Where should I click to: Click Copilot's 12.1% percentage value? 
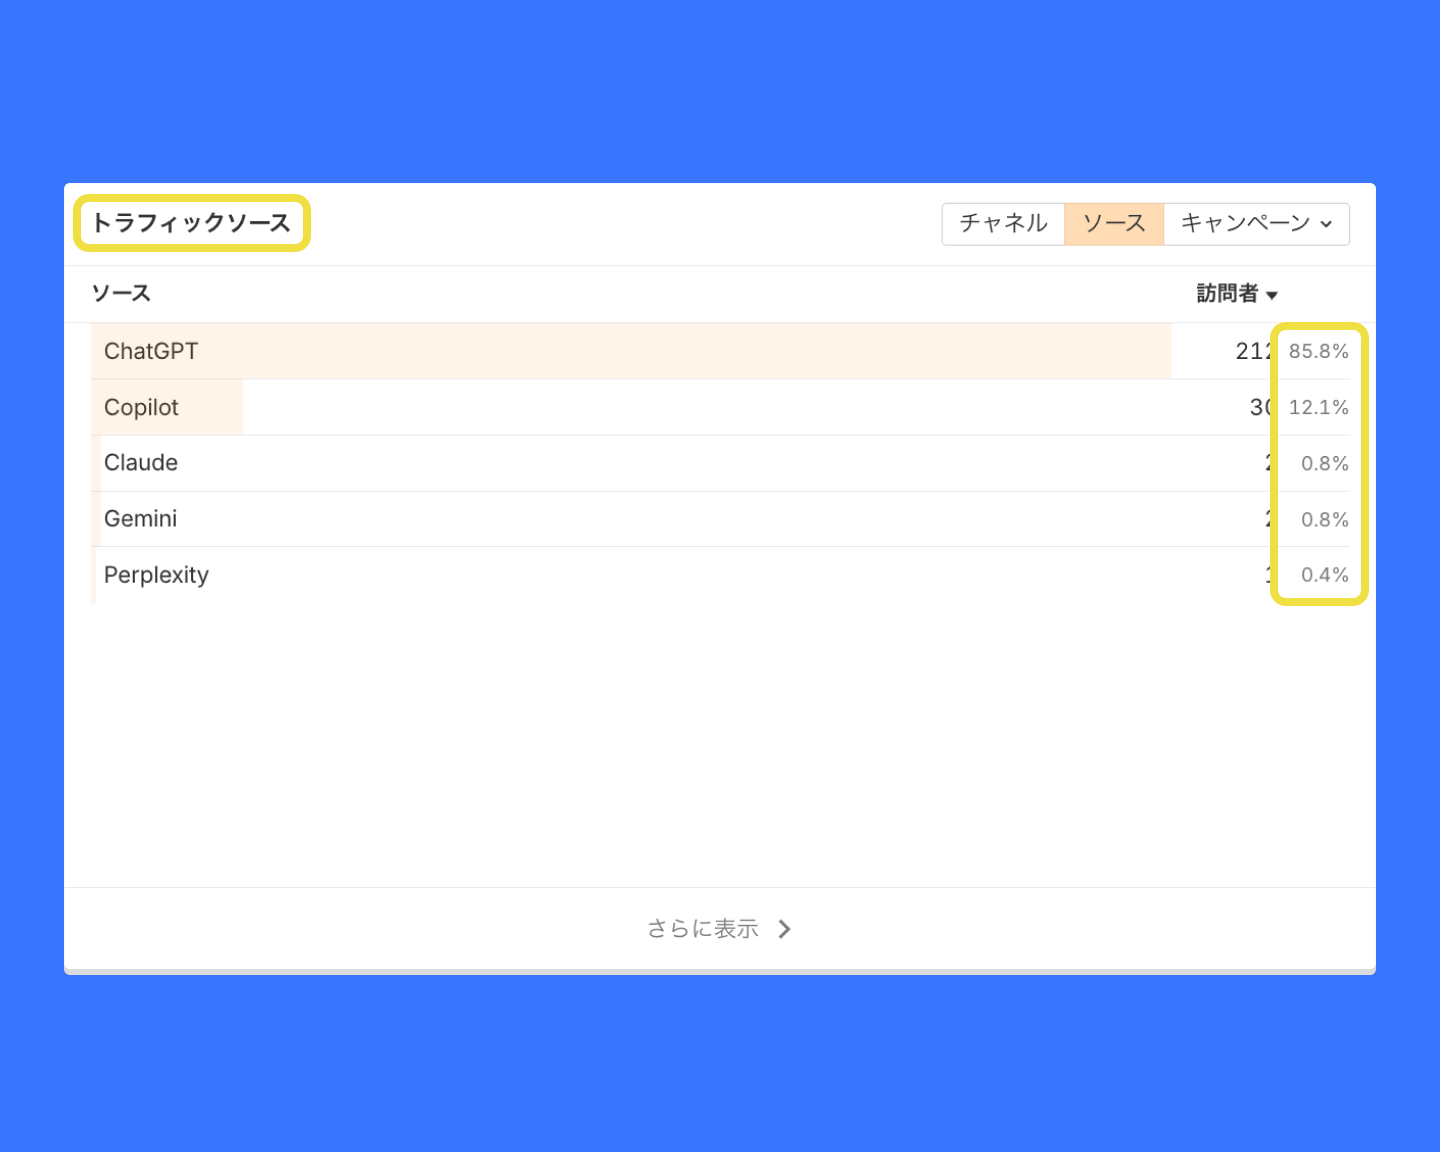[1318, 407]
